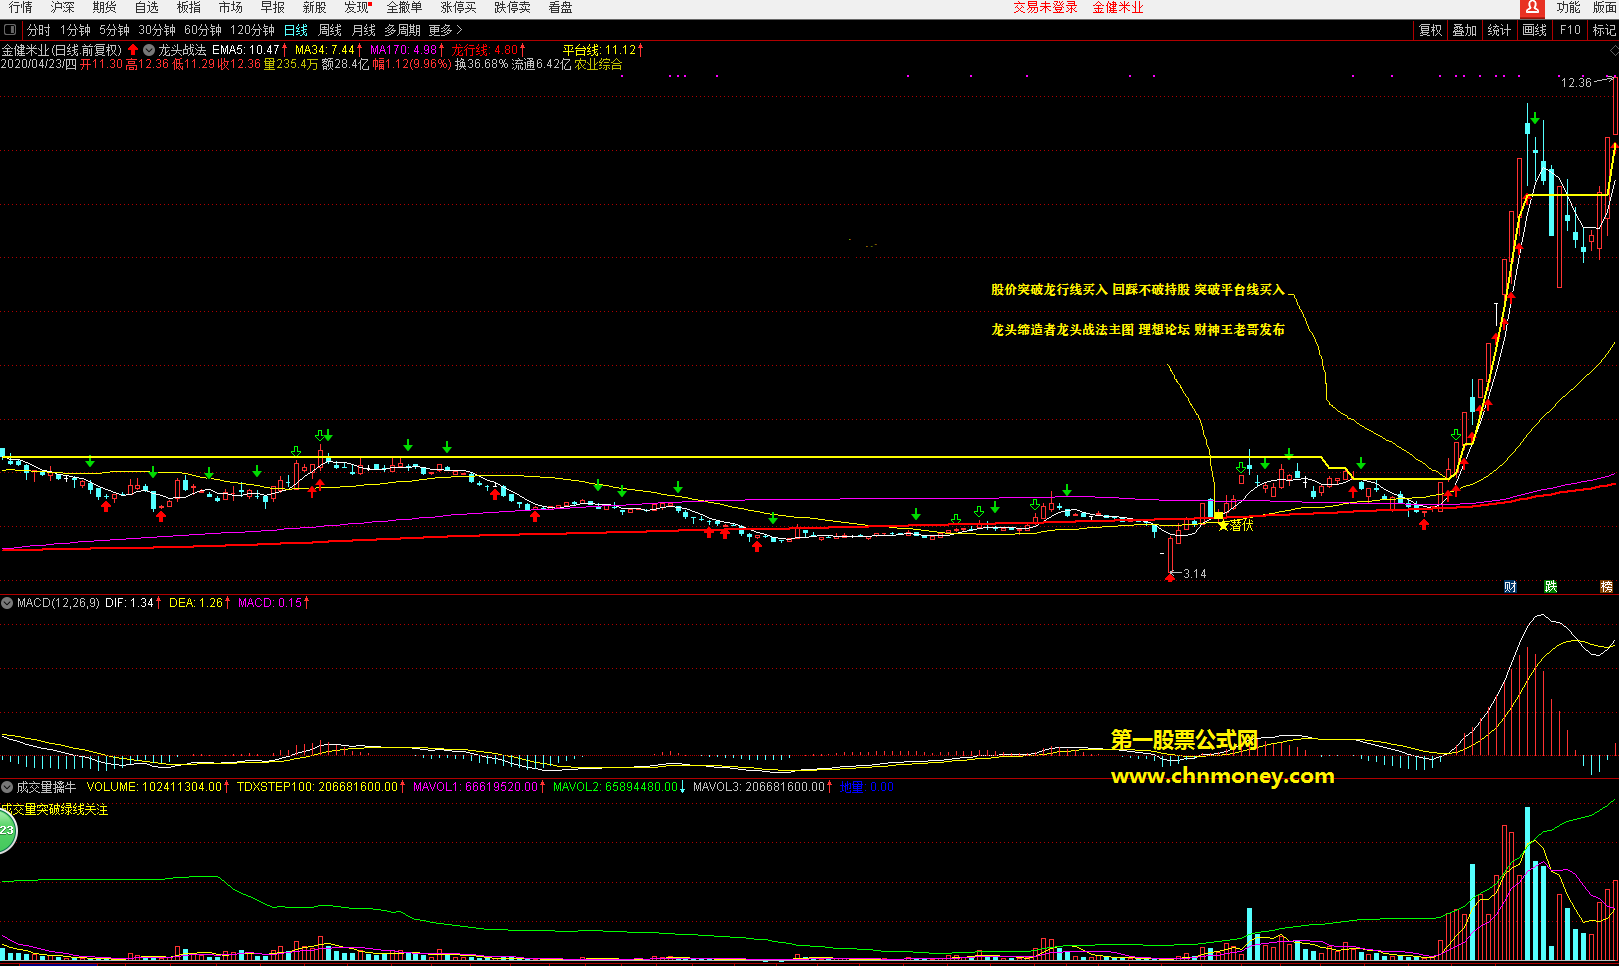Click 龙行线: 4.80 value
Viewport: 1619px width, 966px height.
485,49
